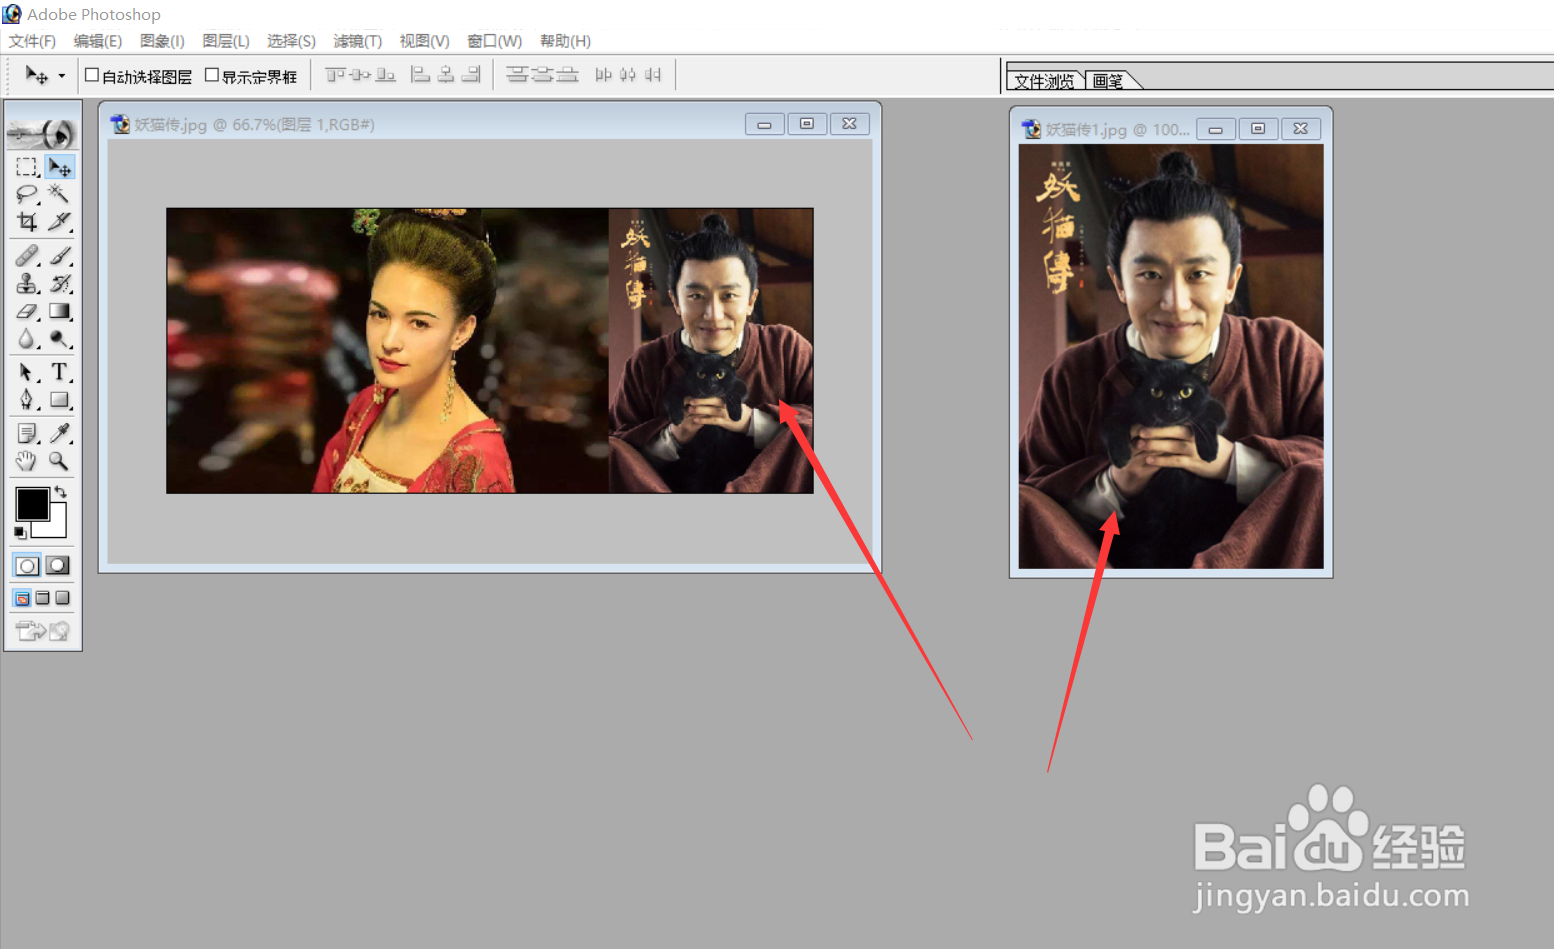Open the Move tool preset picker arrow
Viewport: 1554px width, 949px height.
click(x=62, y=76)
